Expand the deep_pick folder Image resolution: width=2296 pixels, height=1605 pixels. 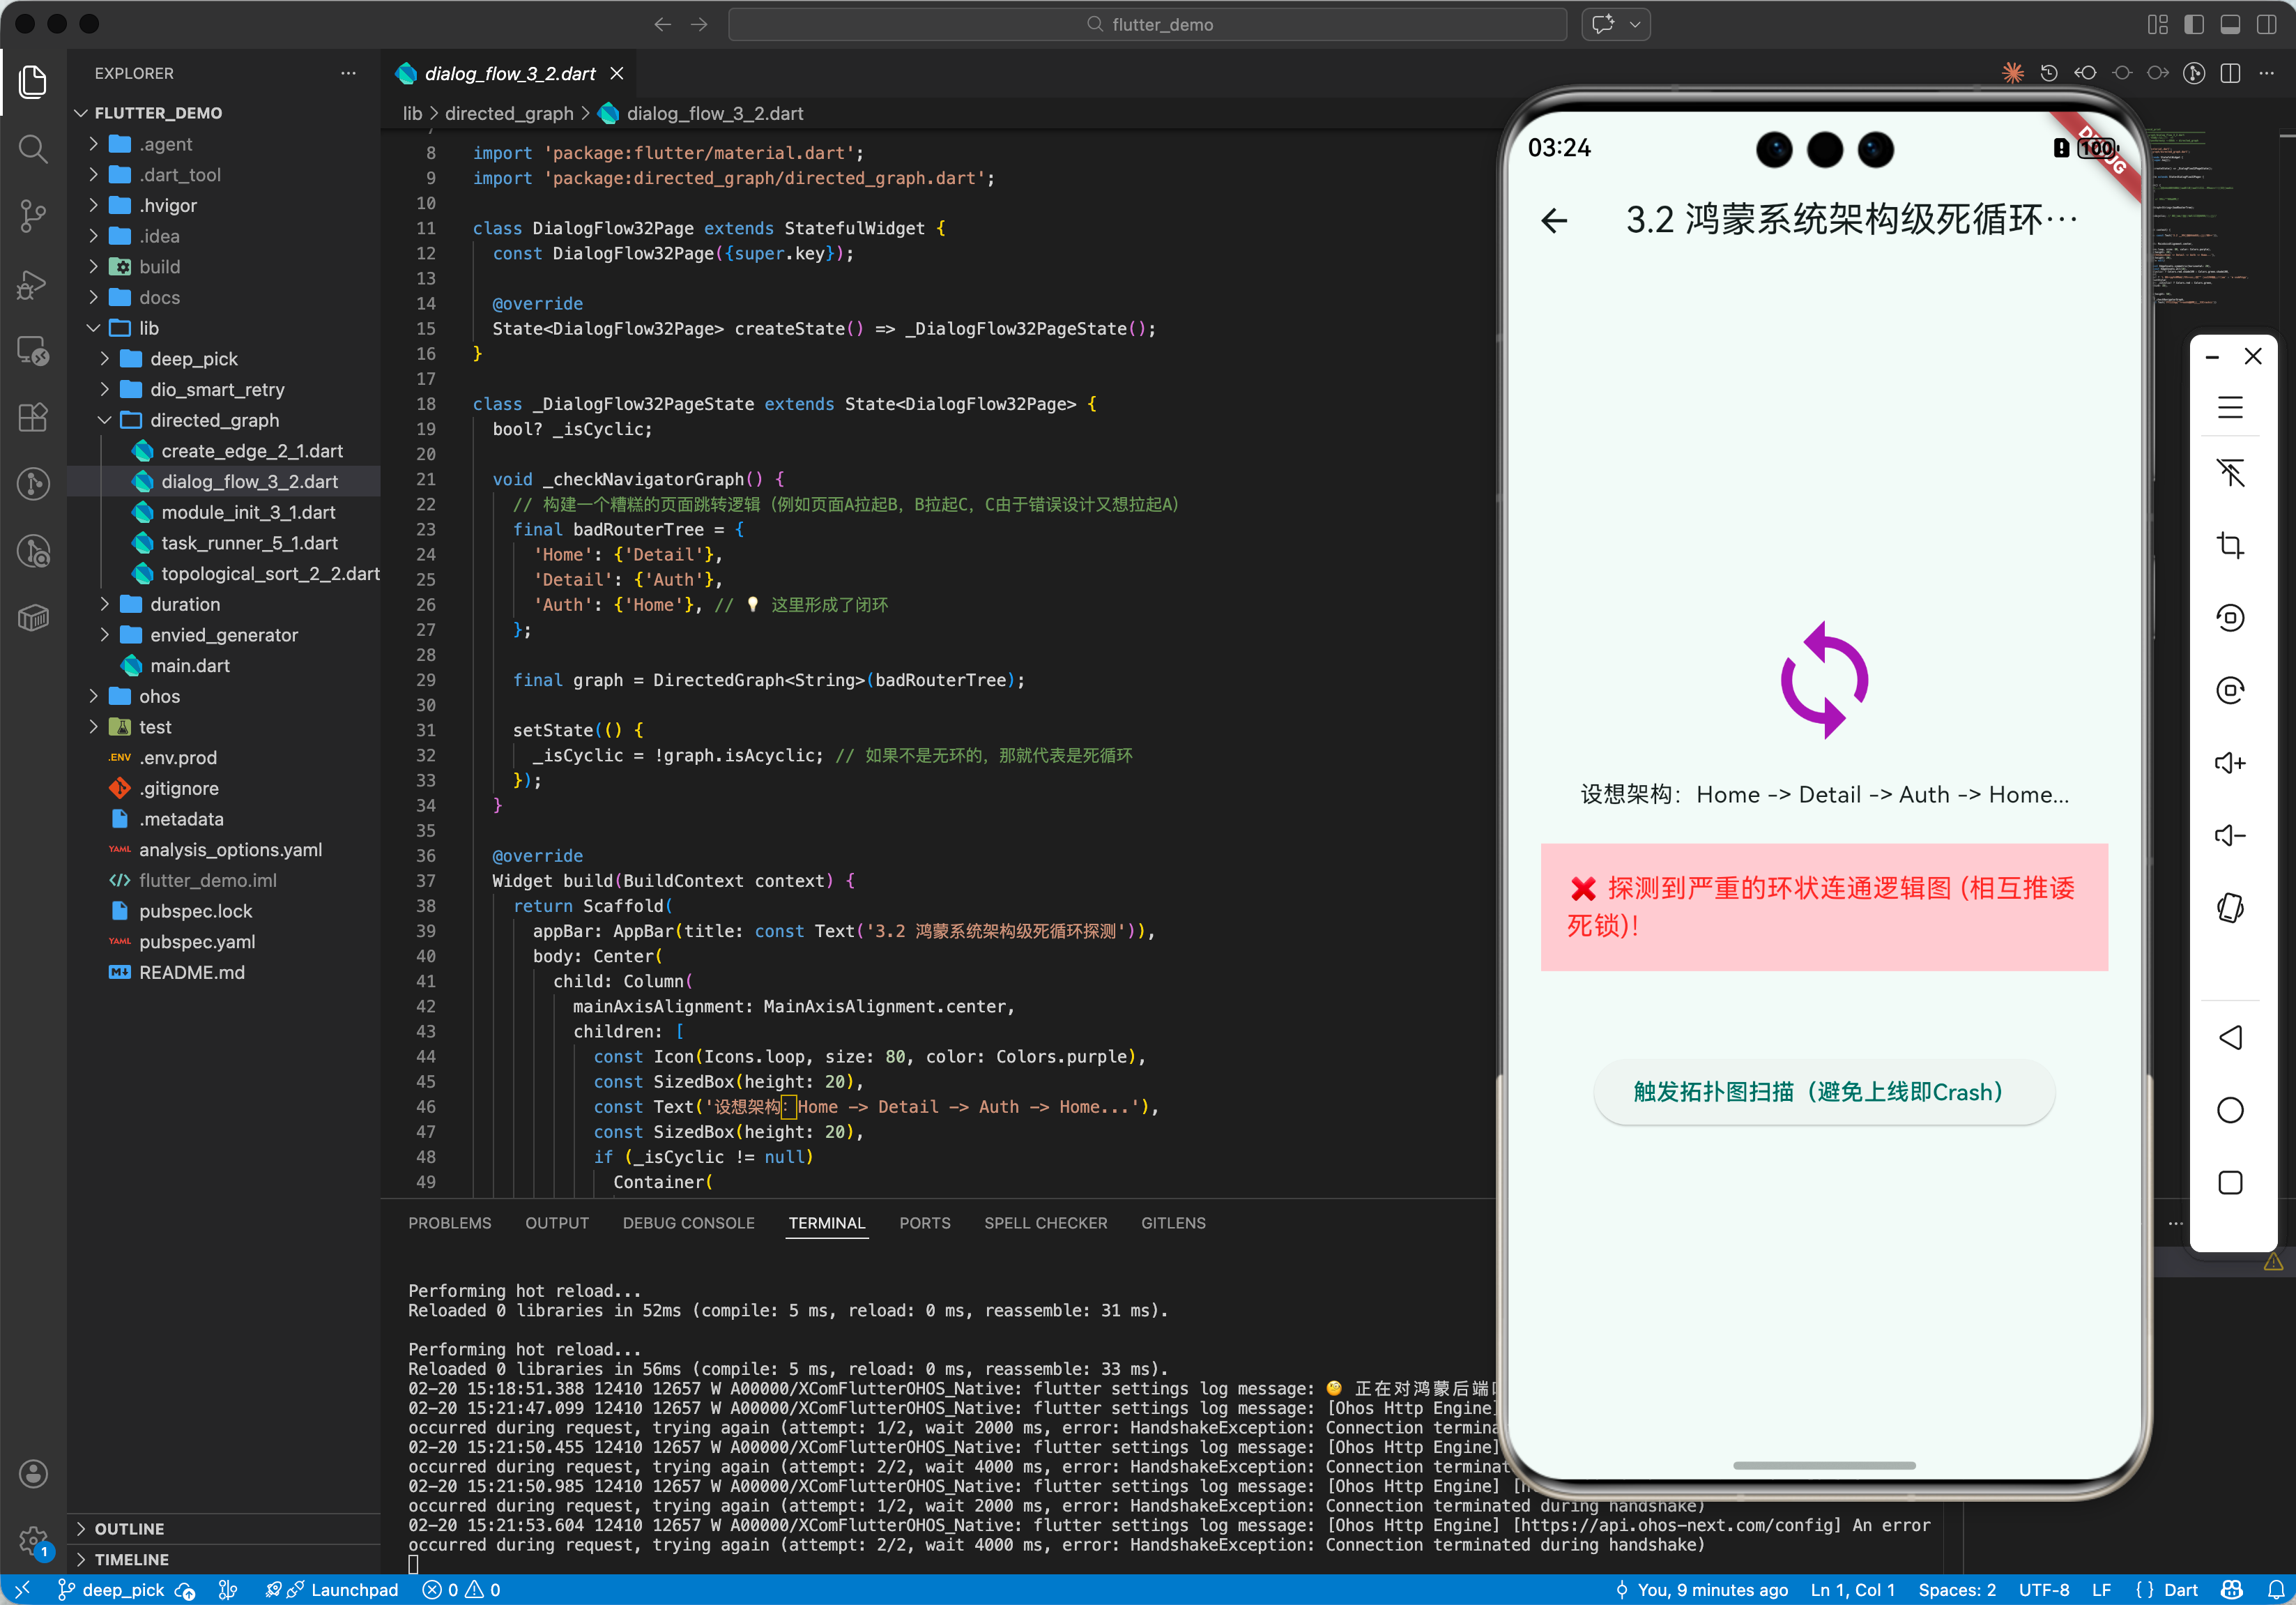pyautogui.click(x=193, y=359)
